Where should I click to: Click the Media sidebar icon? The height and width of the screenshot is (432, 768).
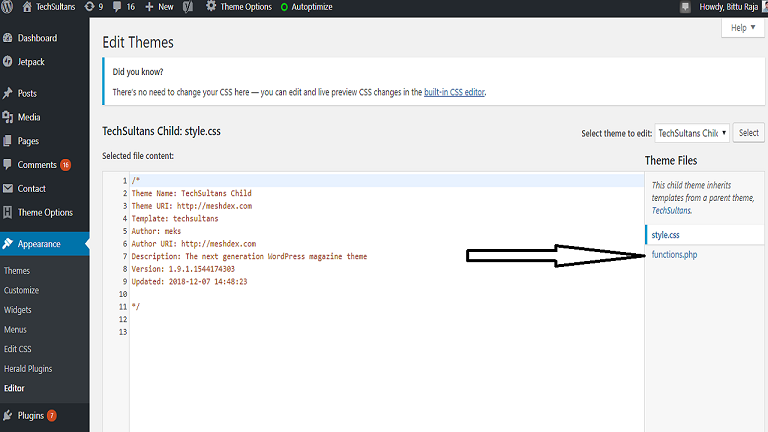7,117
